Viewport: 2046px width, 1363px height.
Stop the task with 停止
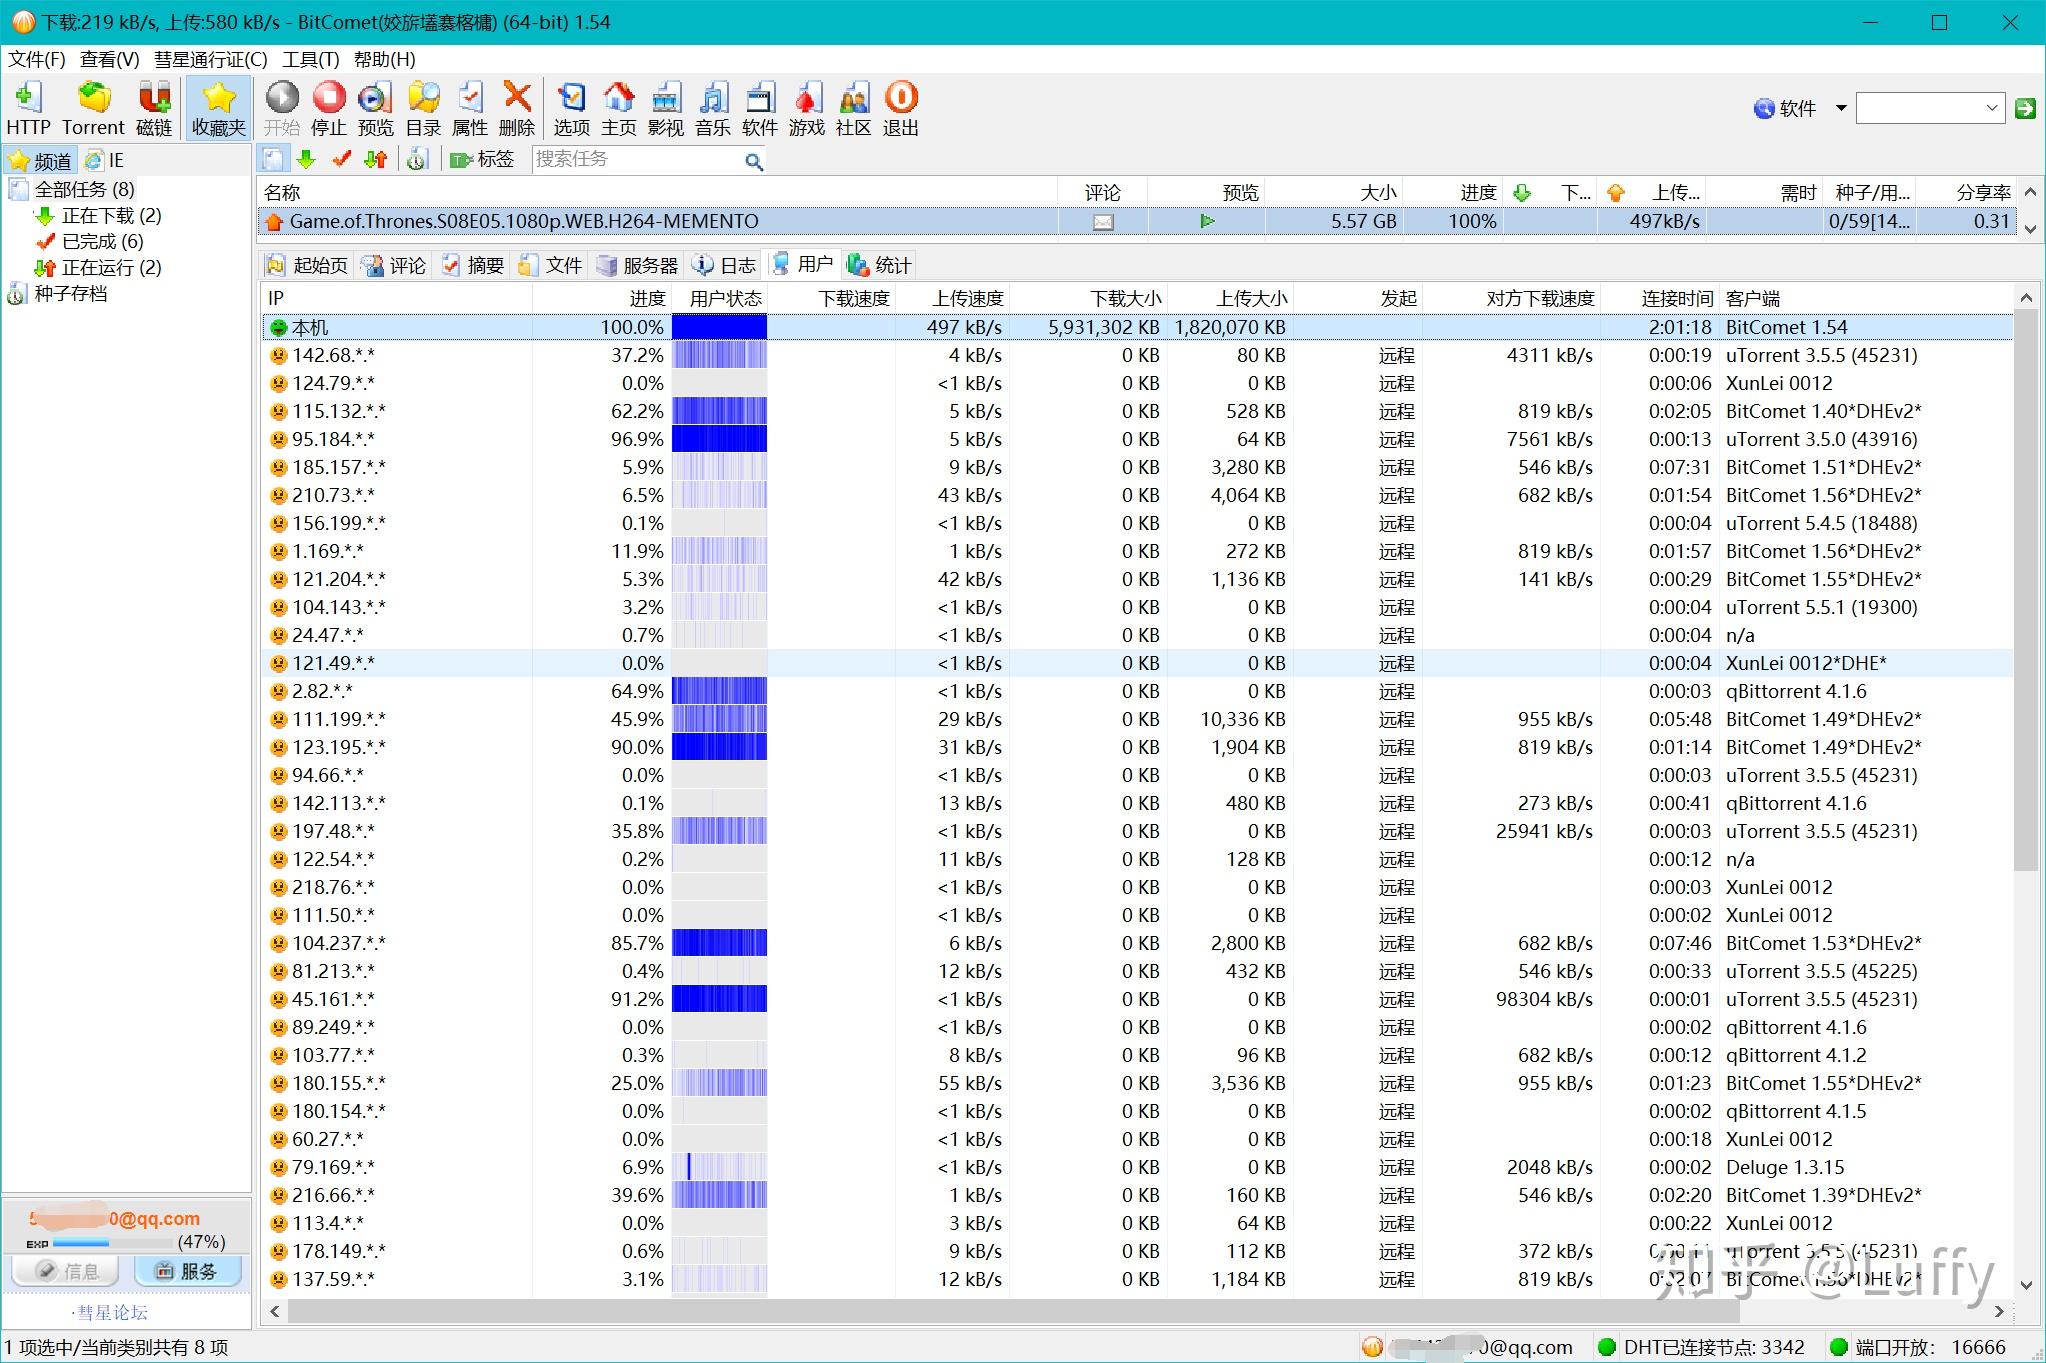tap(329, 108)
